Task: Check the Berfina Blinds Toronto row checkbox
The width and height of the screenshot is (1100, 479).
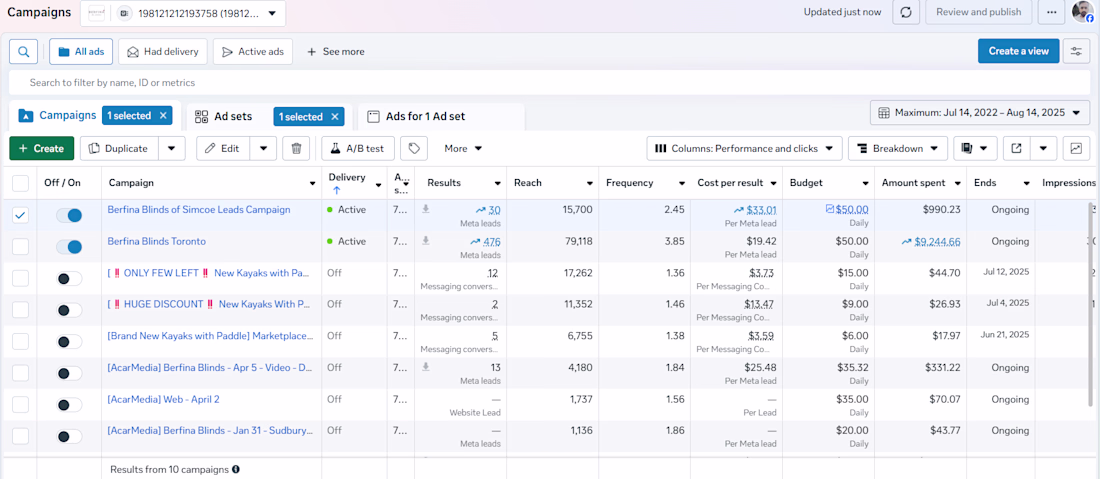Action: 20,247
